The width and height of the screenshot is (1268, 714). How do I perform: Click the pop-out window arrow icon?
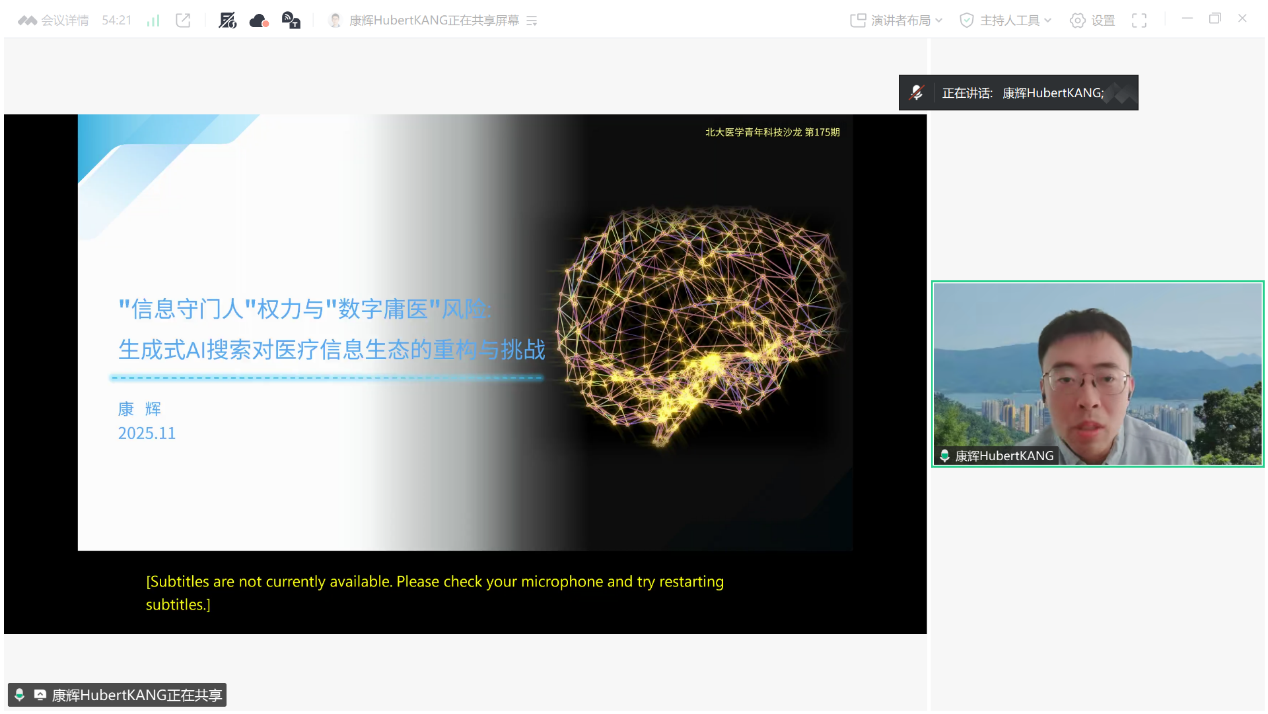pyautogui.click(x=183, y=20)
